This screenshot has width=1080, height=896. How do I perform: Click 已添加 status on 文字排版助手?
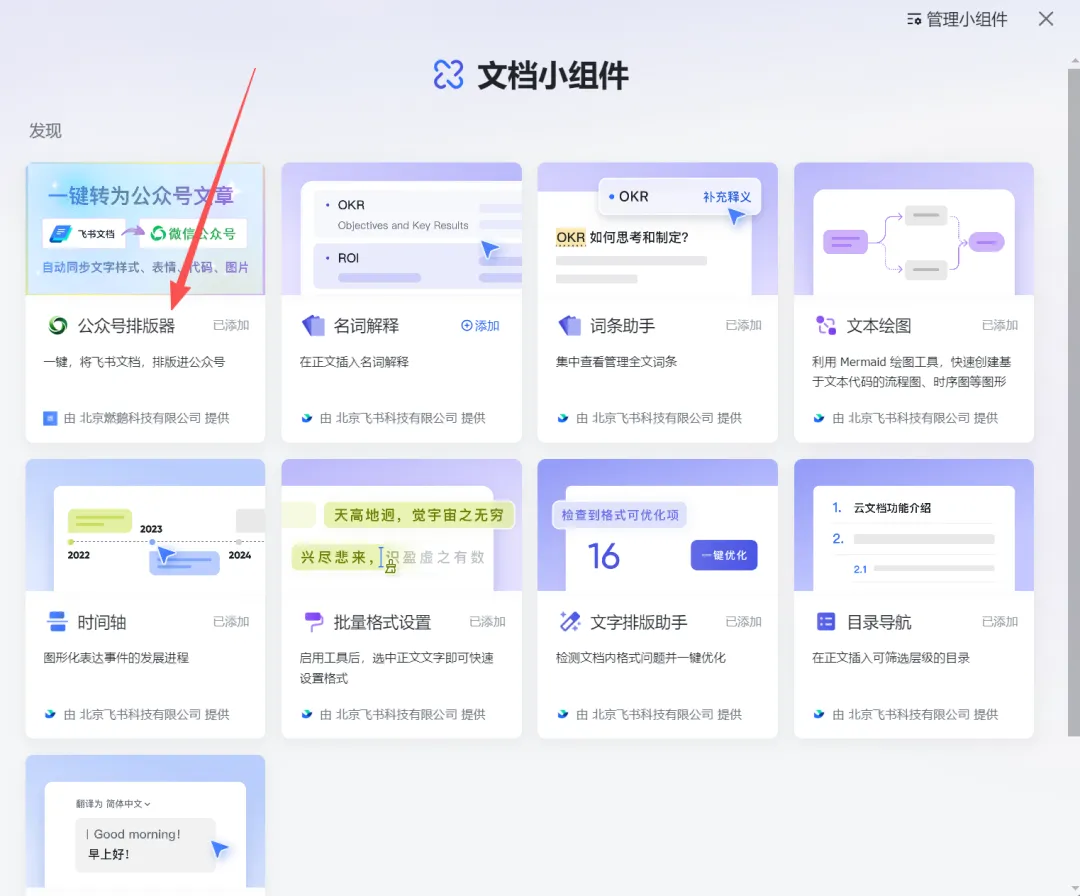(x=743, y=621)
